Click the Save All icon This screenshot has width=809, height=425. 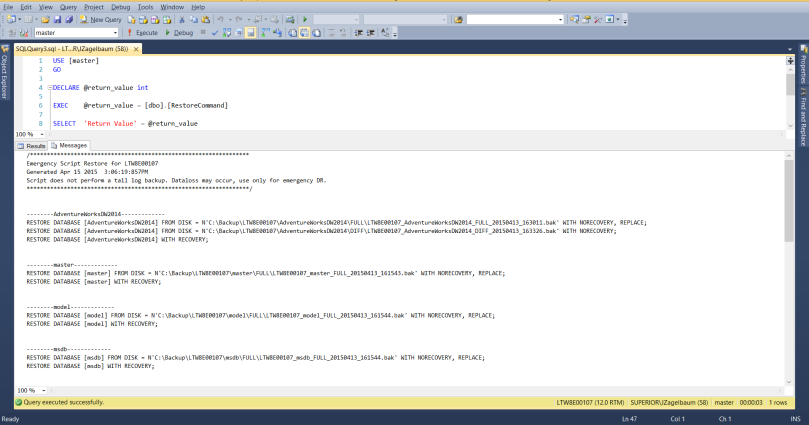click(69, 20)
